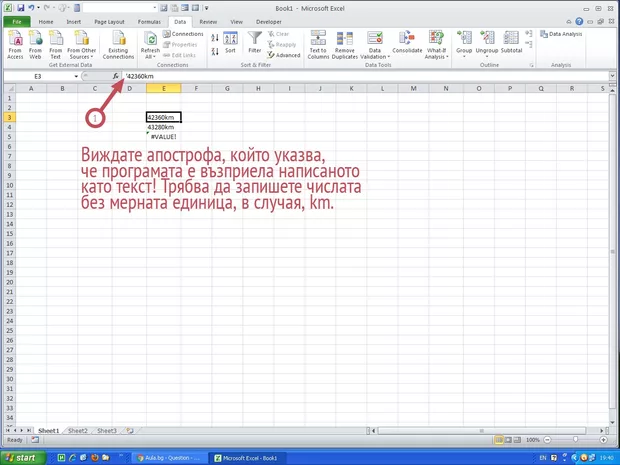Switch to the Developer tab
Screen dimensions: 620x465
click(269, 22)
